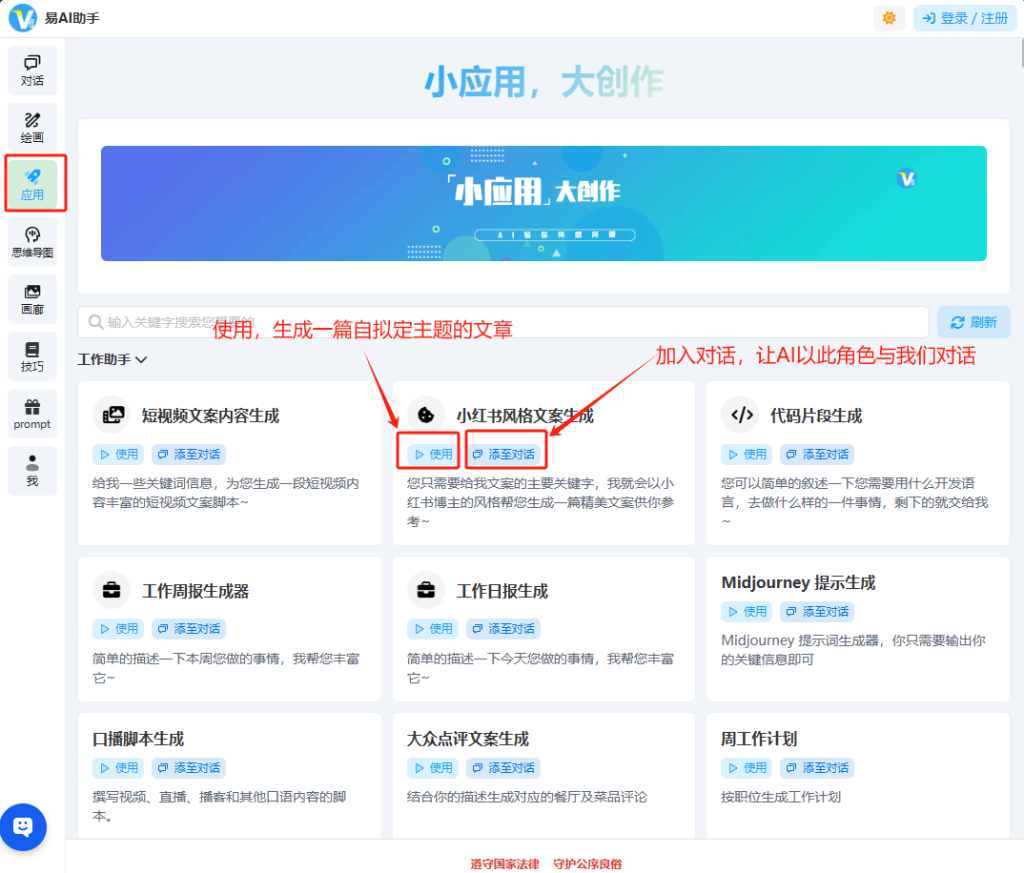Open the prompt gift box icon
1024x873 pixels.
32,414
